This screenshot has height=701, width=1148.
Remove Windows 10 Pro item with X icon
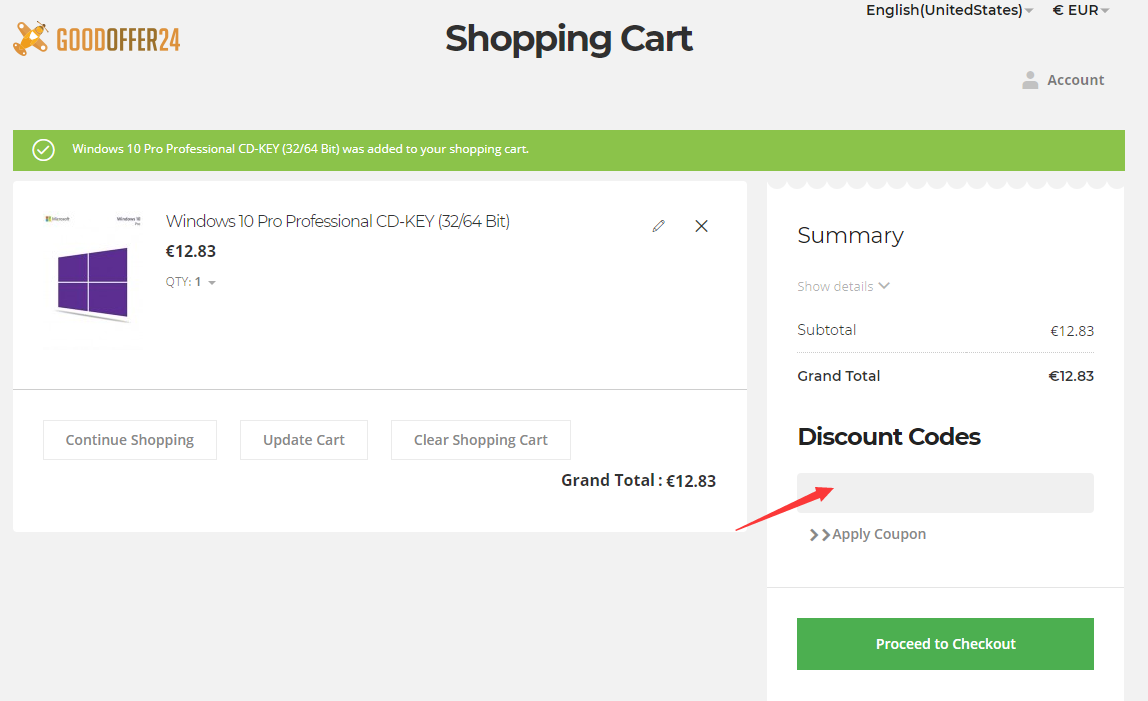[701, 226]
